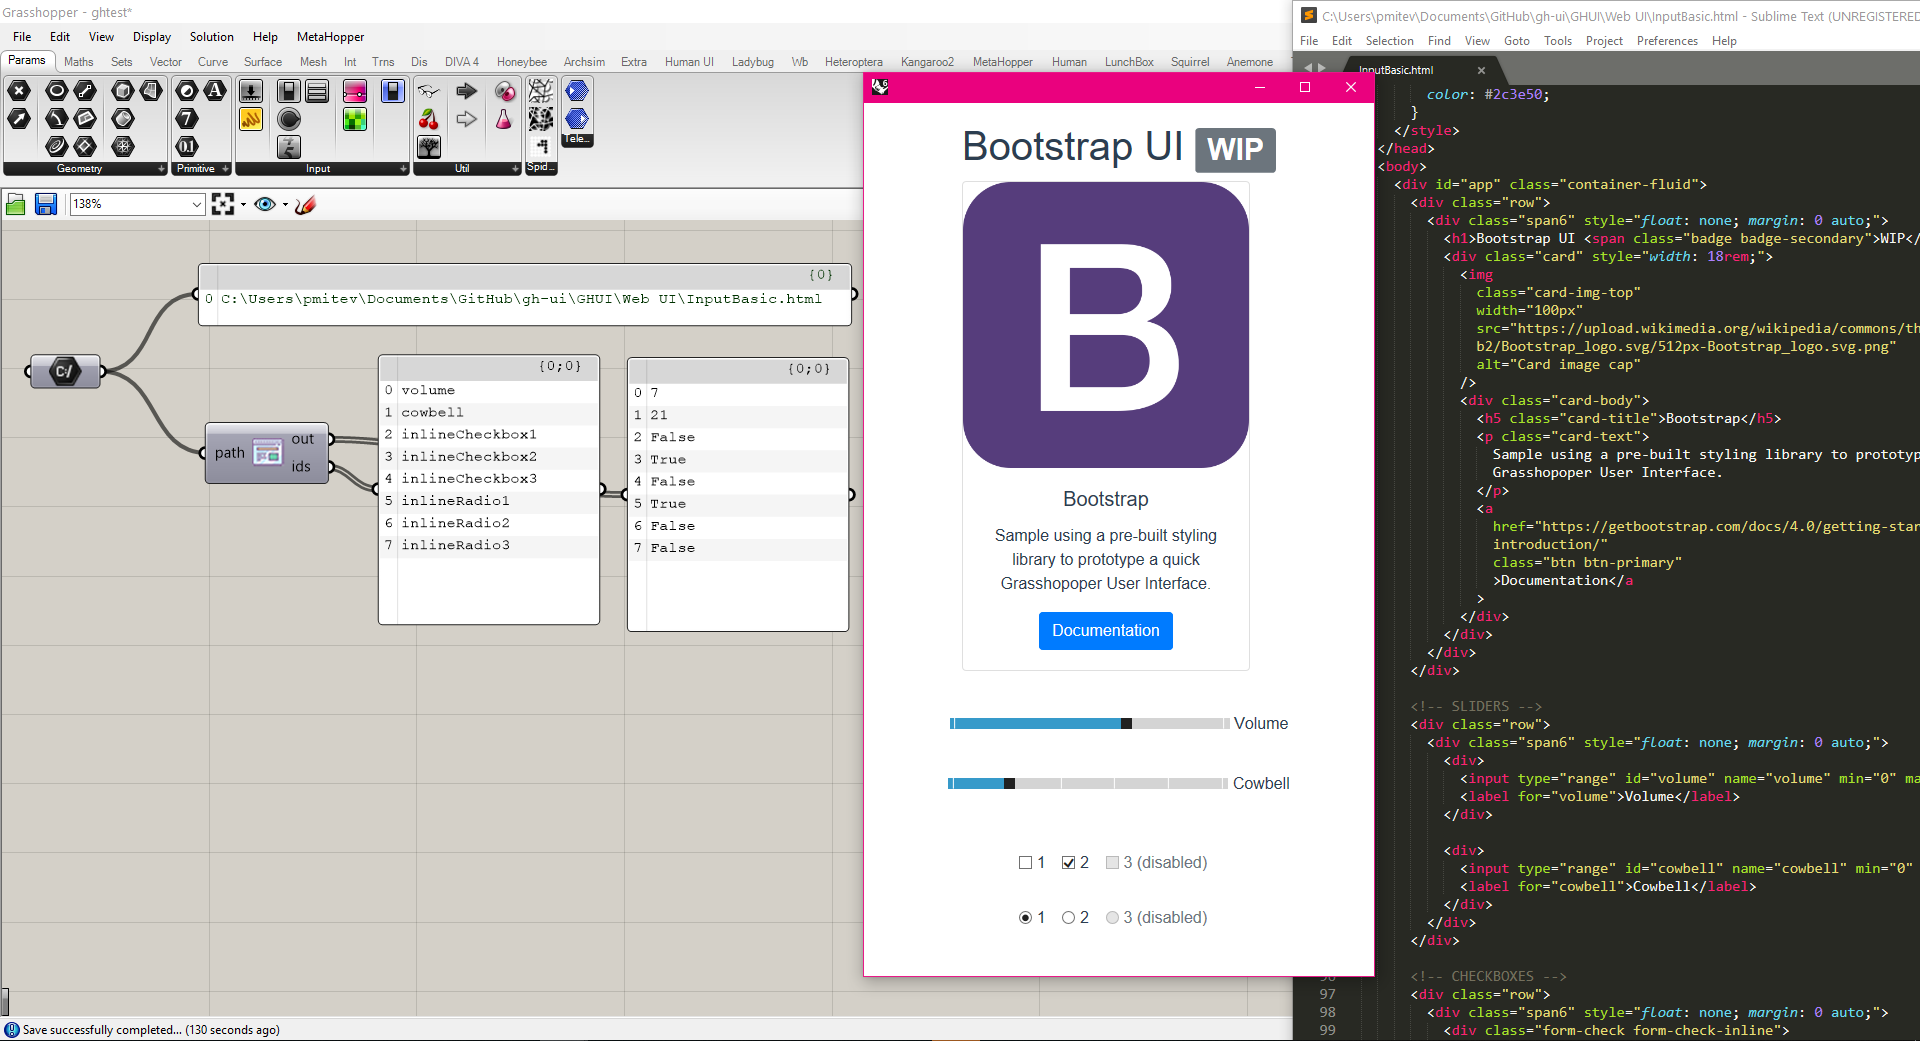This screenshot has width=1920, height=1041.
Task: Pick the round Control Knob icon
Action: 289,120
